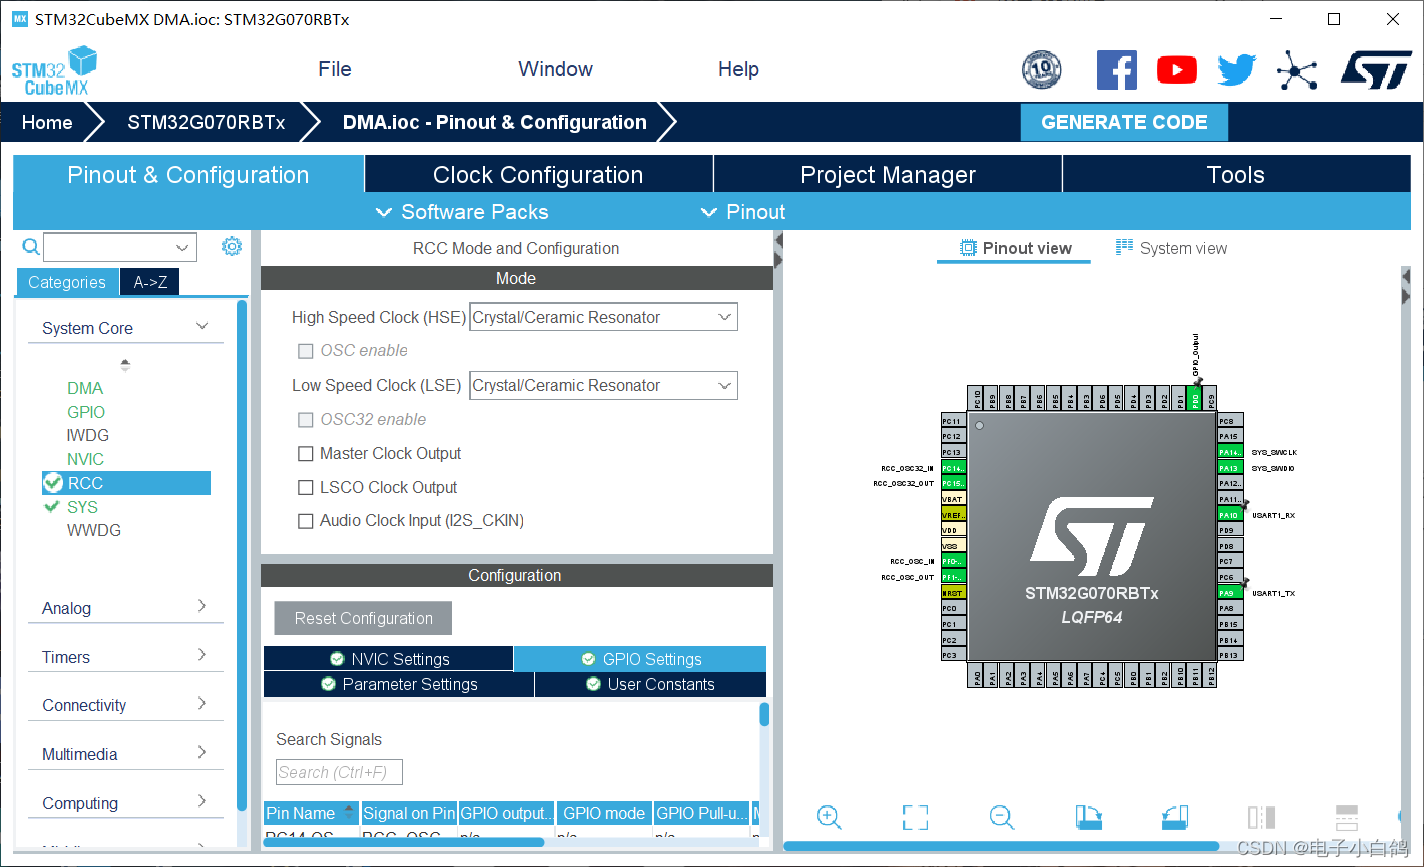Viewport: 1424px width, 867px height.
Task: Switch to the Tools tab
Action: pos(1236,175)
